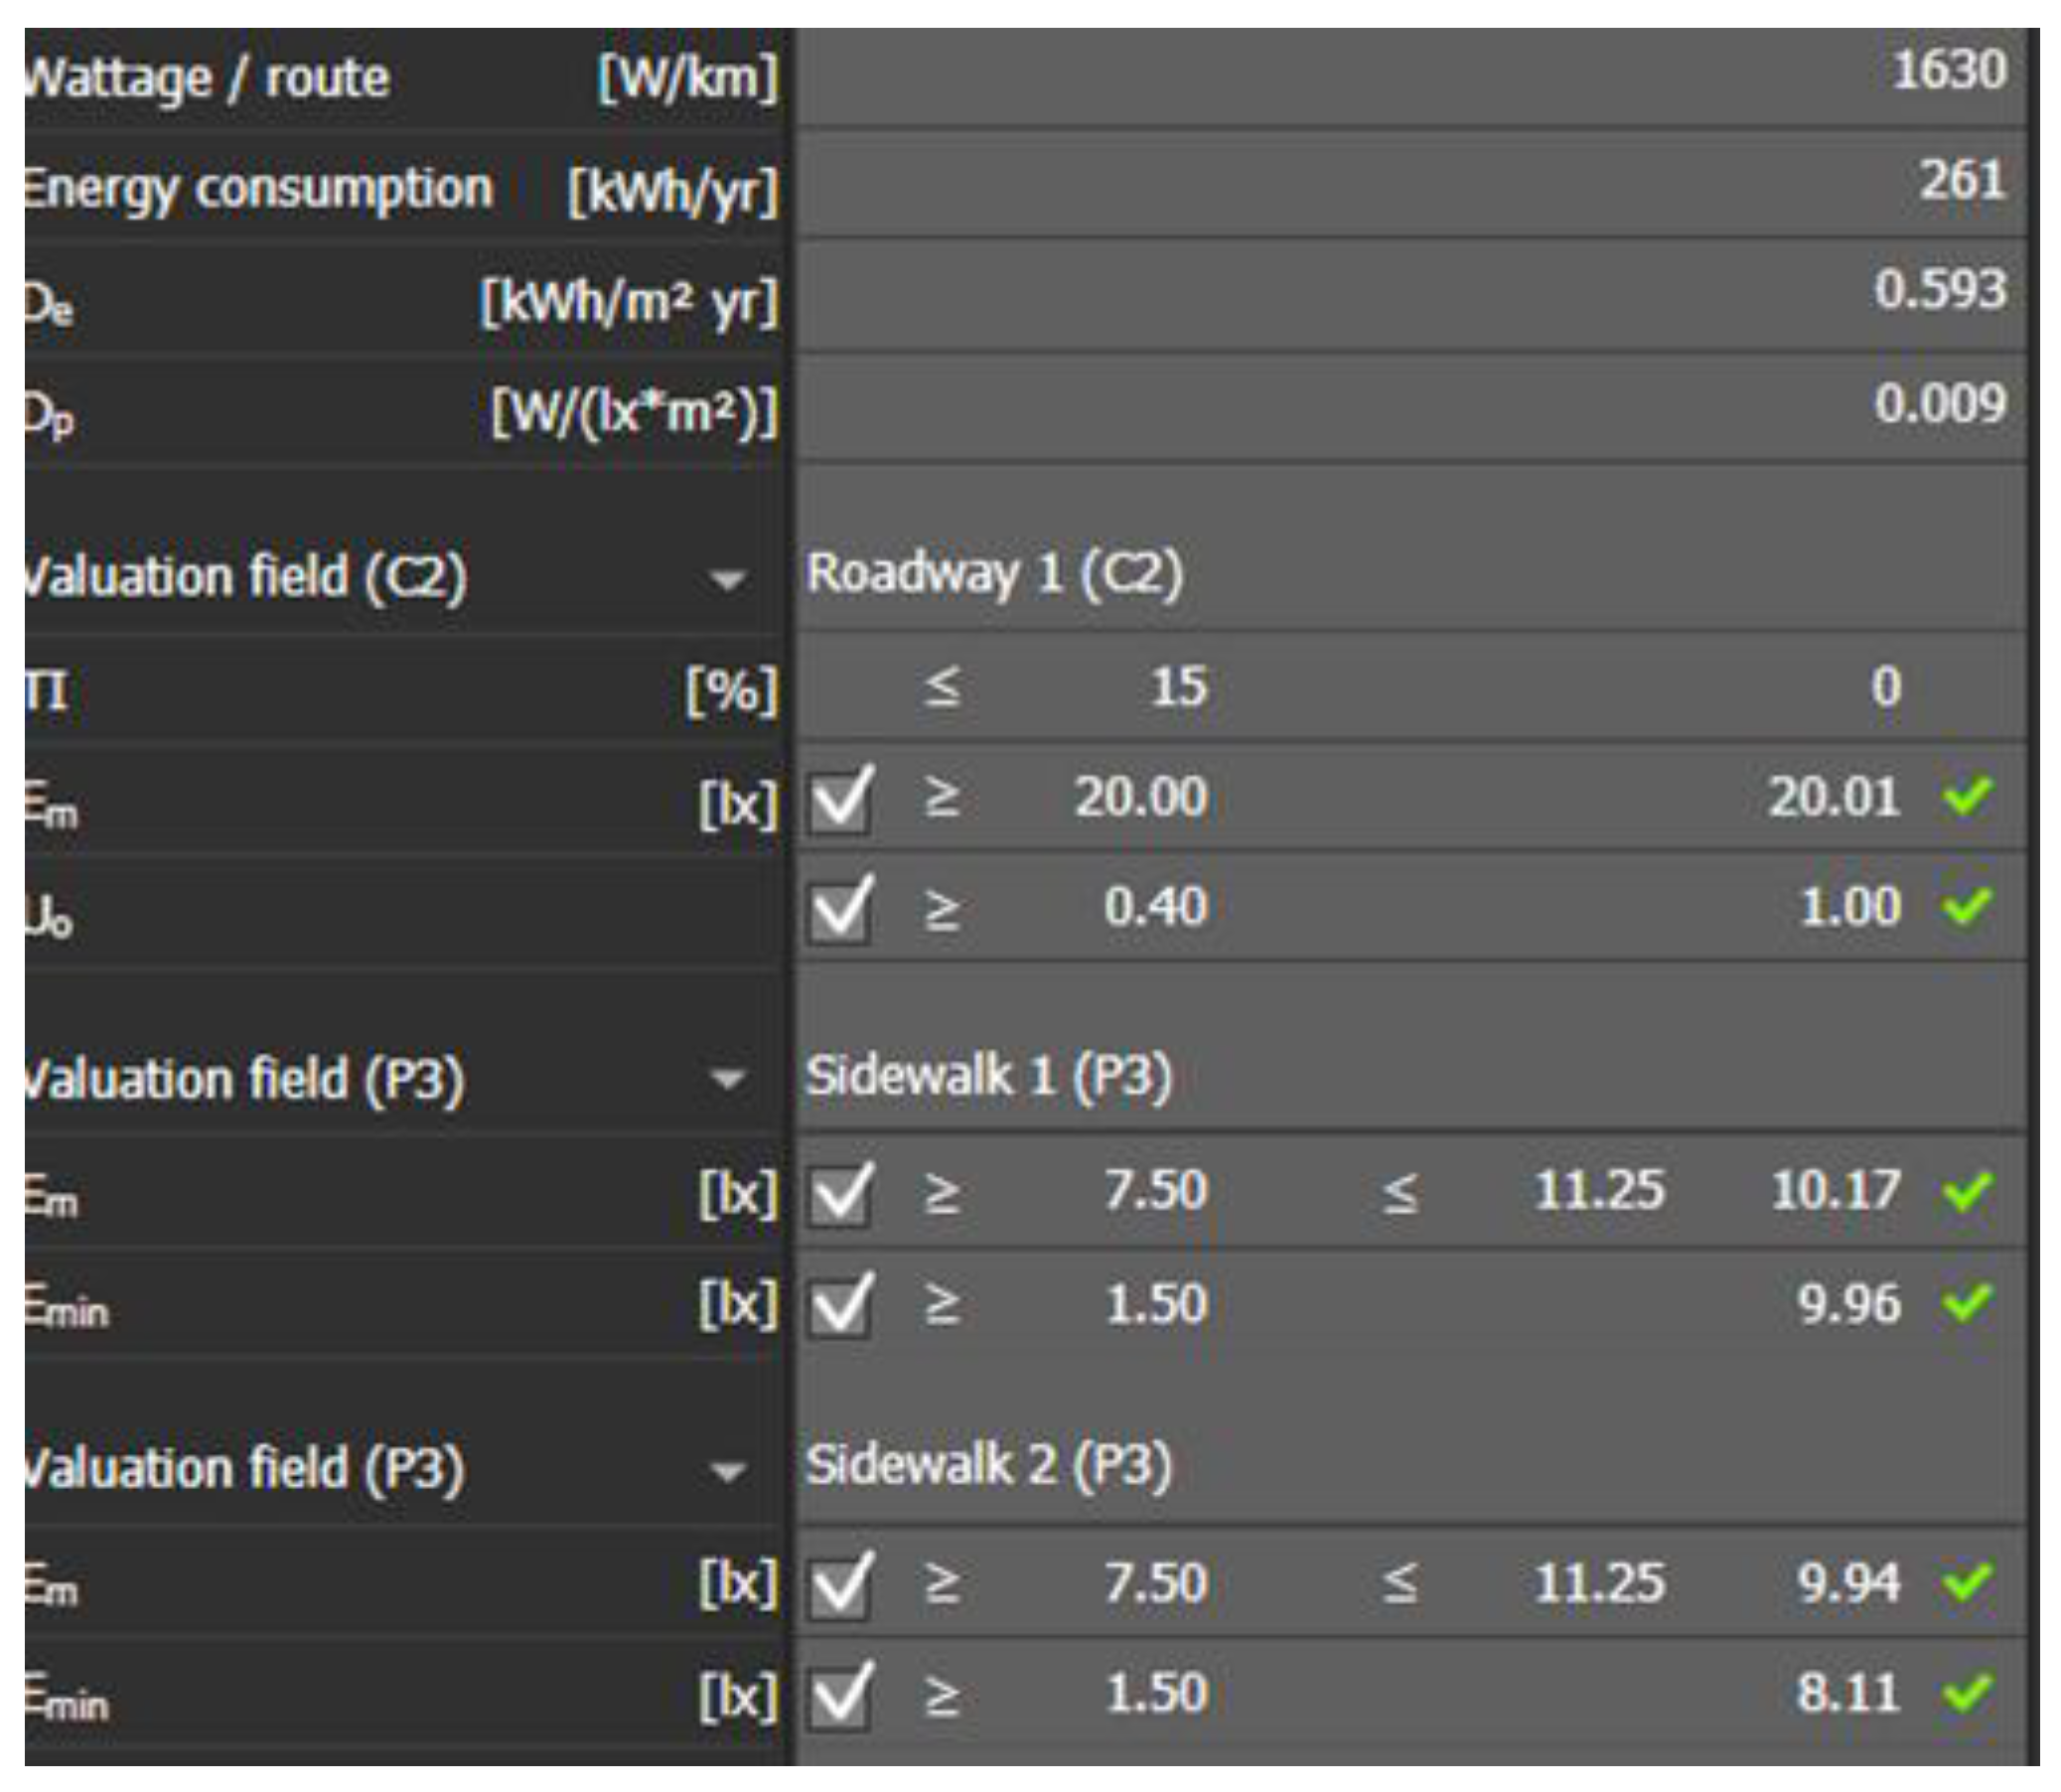Edit Roadway 1 Em minimum 20.00

(1140, 798)
